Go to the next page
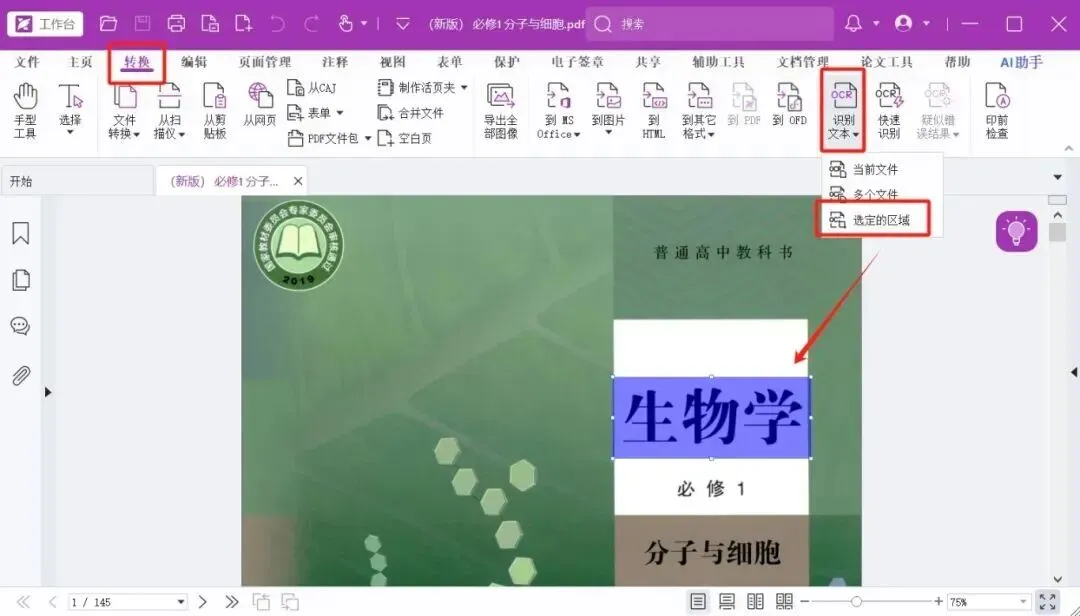Image resolution: width=1080 pixels, height=616 pixels. pos(202,602)
